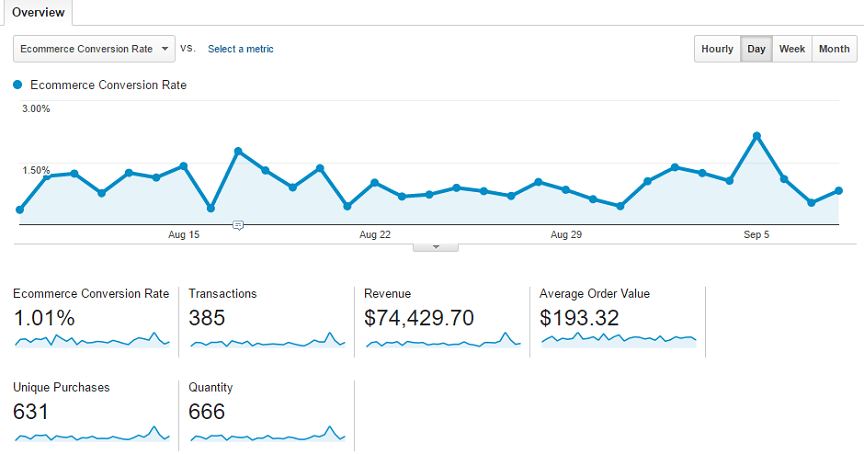864x454 pixels.
Task: Click the Unique Purchases title
Action: point(61,387)
